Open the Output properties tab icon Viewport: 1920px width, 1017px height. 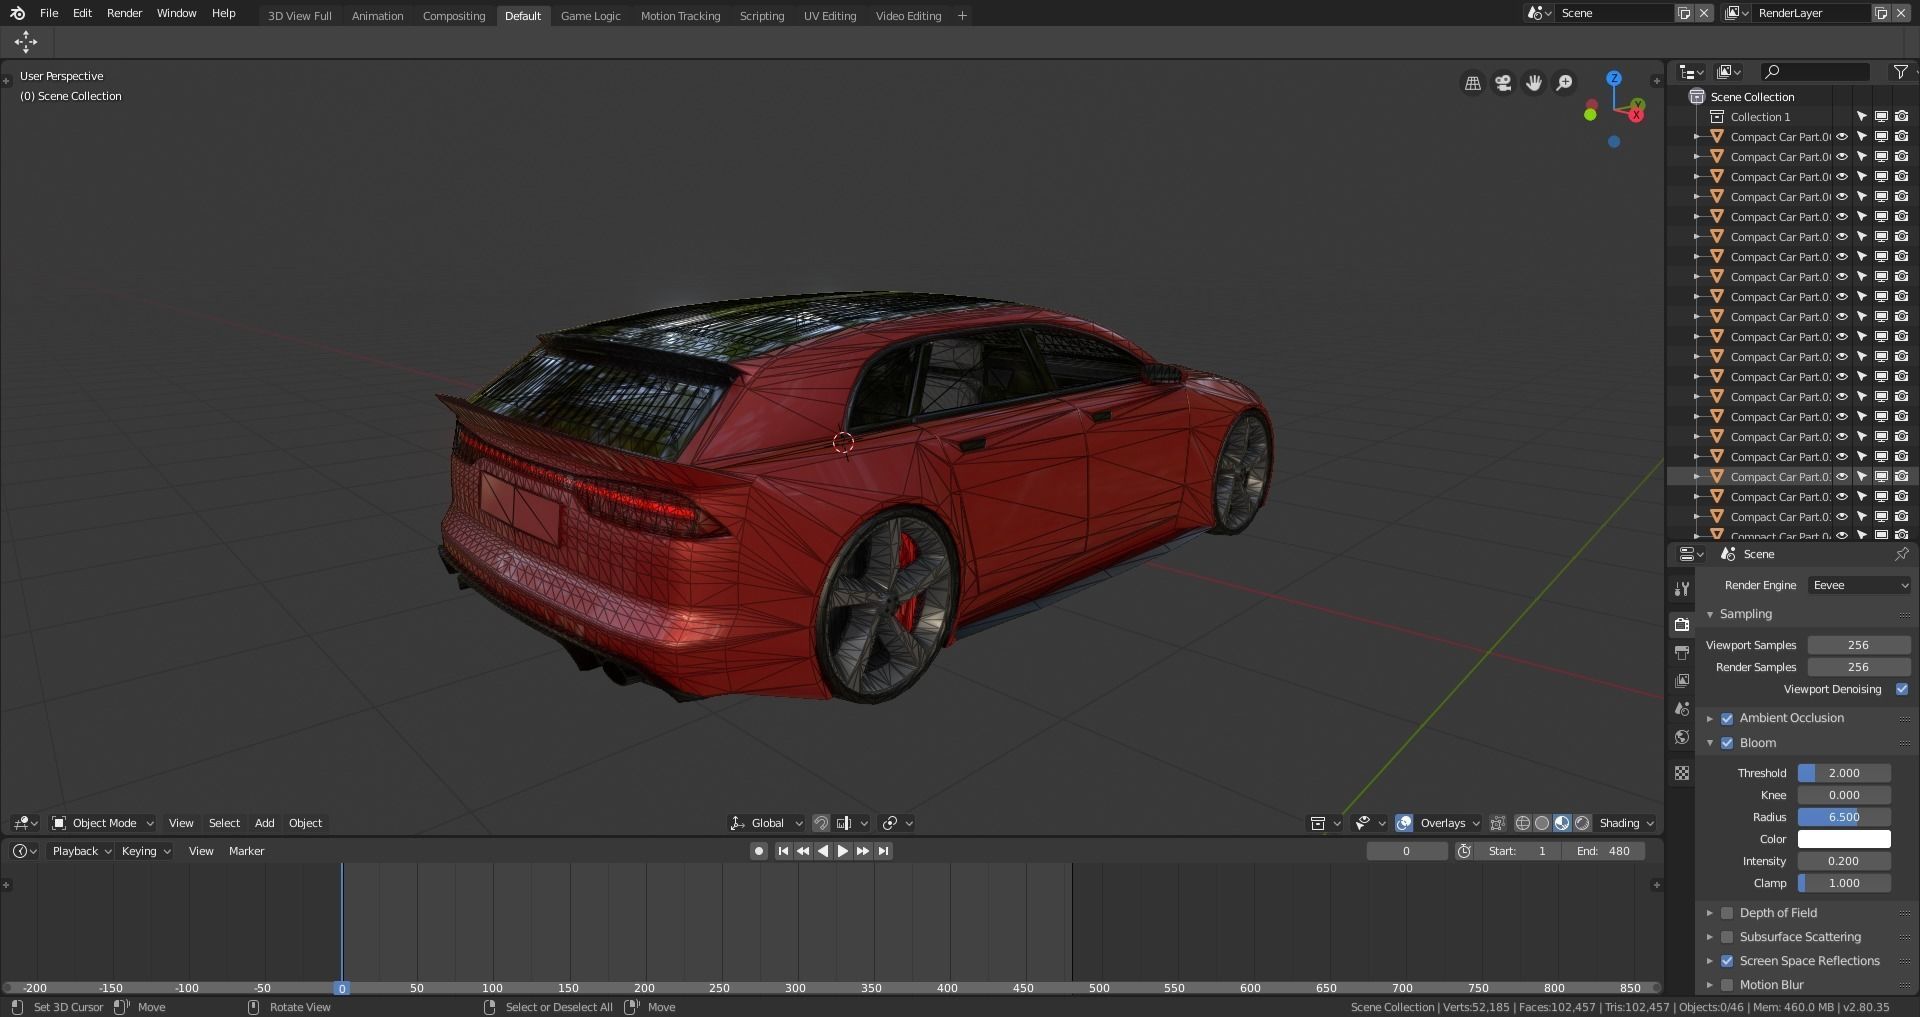pos(1682,652)
